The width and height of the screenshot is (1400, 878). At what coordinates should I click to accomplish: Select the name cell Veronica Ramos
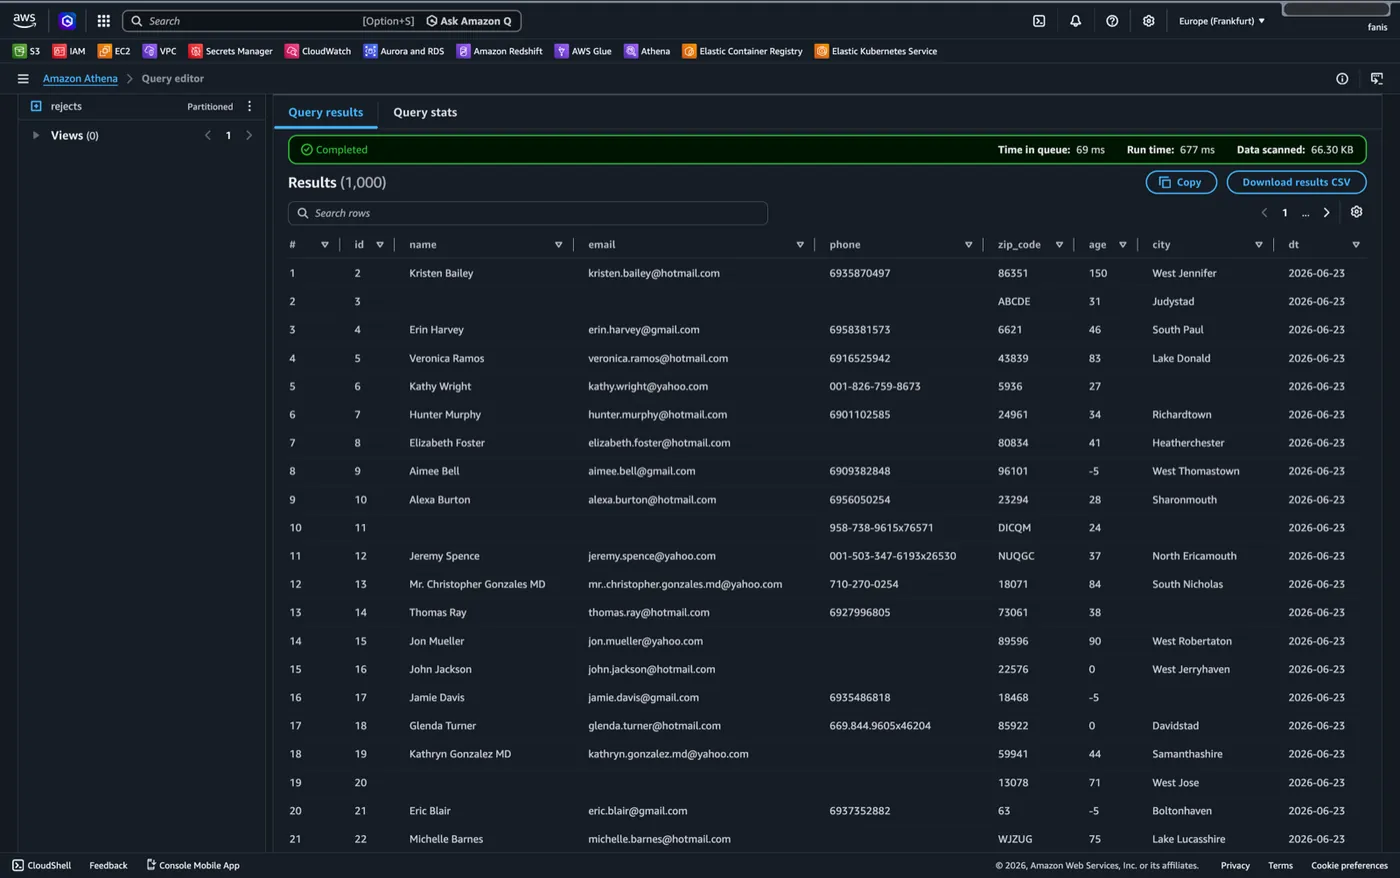click(446, 358)
